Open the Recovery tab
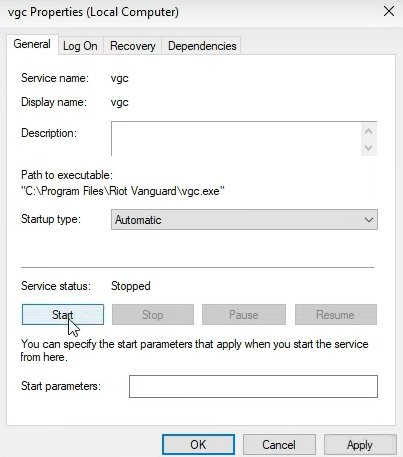403x457 pixels. [x=133, y=46]
